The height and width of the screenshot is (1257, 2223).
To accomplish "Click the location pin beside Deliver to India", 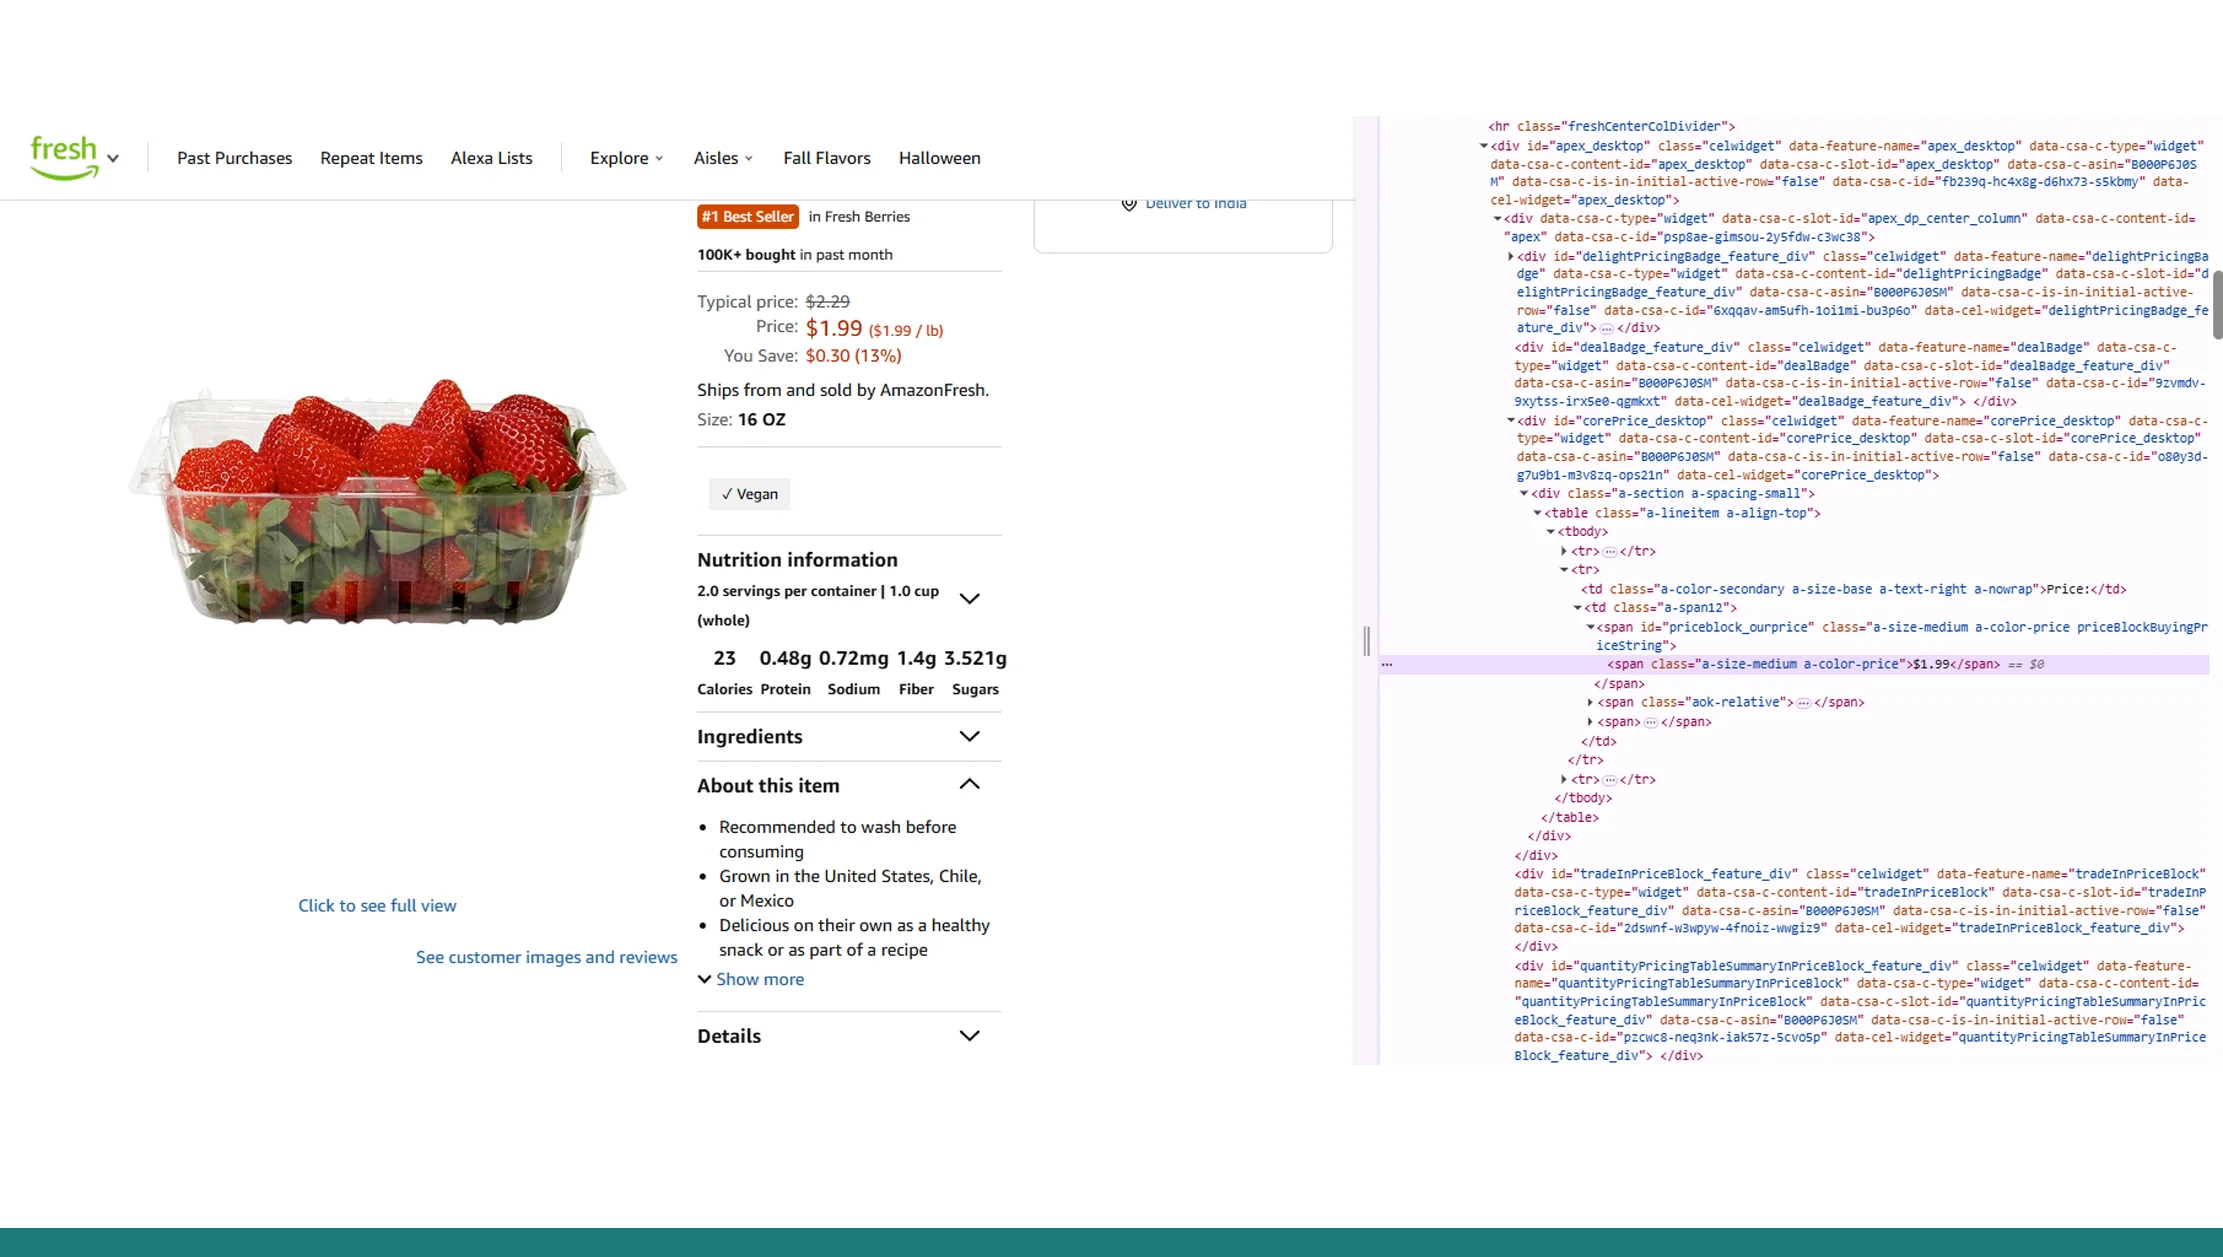I will click(1129, 204).
